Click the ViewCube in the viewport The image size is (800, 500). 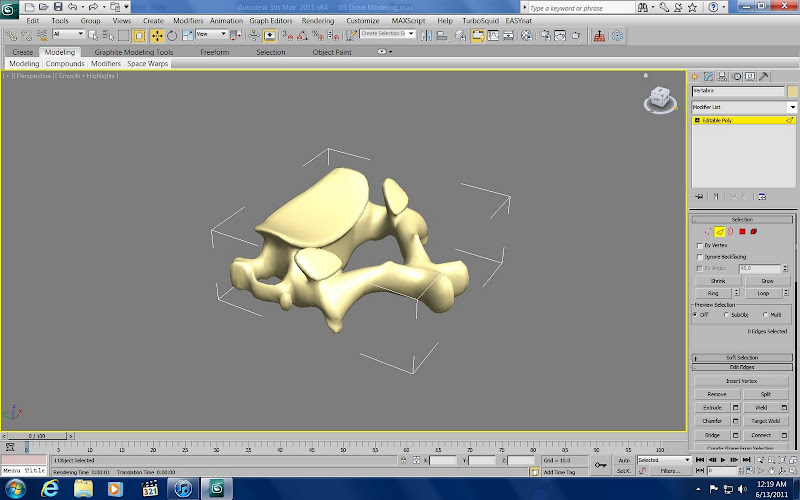tap(660, 98)
